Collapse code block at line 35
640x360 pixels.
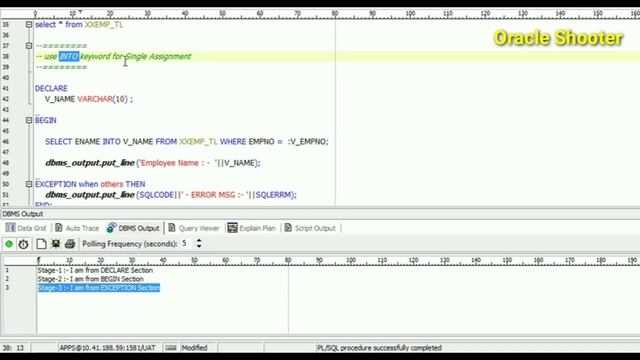[29, 24]
